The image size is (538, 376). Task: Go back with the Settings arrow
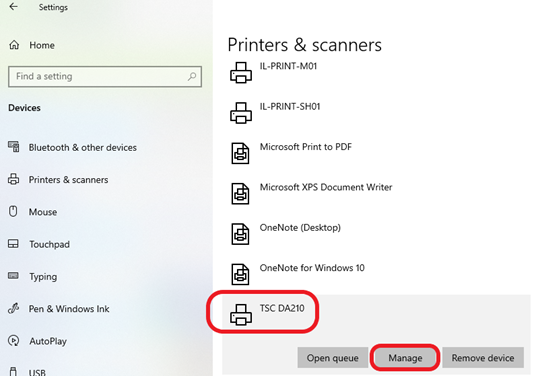point(13,7)
